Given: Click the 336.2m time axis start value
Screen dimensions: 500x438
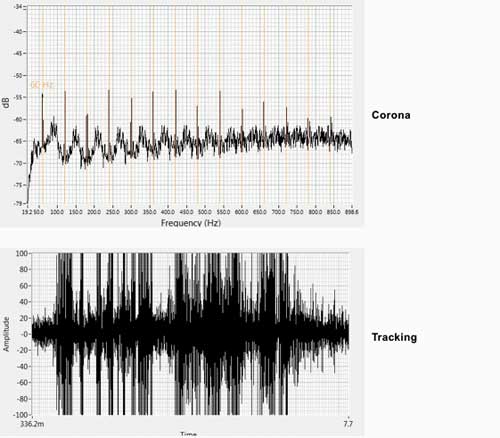Looking at the screenshot, I should 32,424.
